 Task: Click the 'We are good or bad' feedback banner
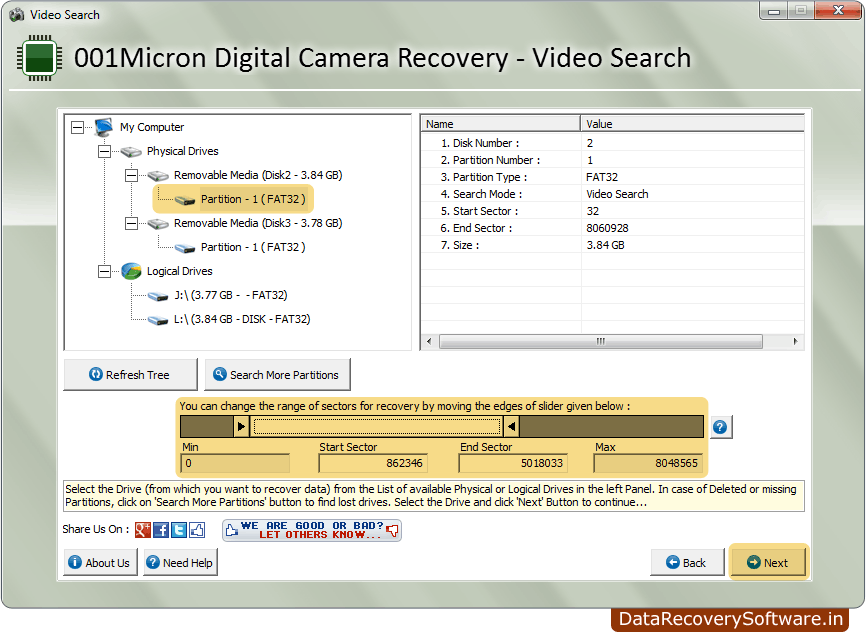[x=311, y=530]
